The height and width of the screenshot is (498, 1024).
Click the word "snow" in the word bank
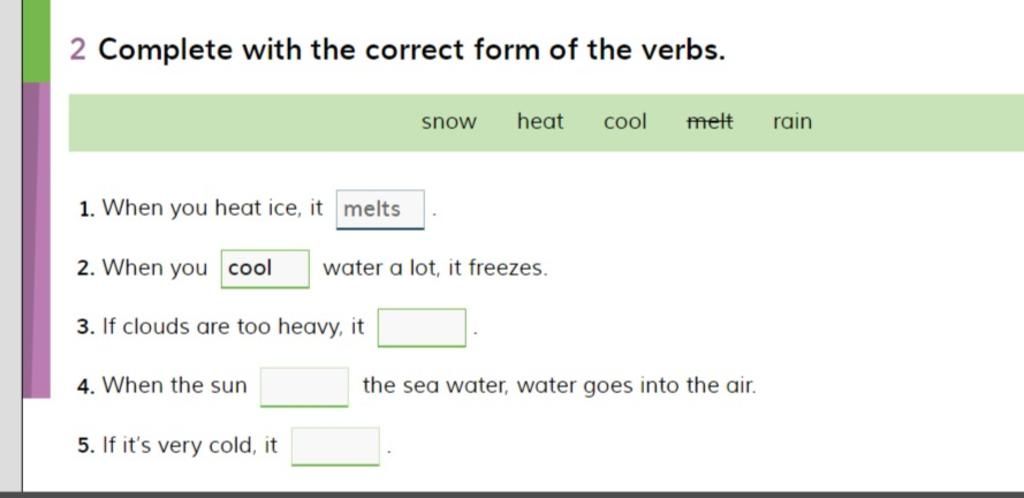coord(449,122)
